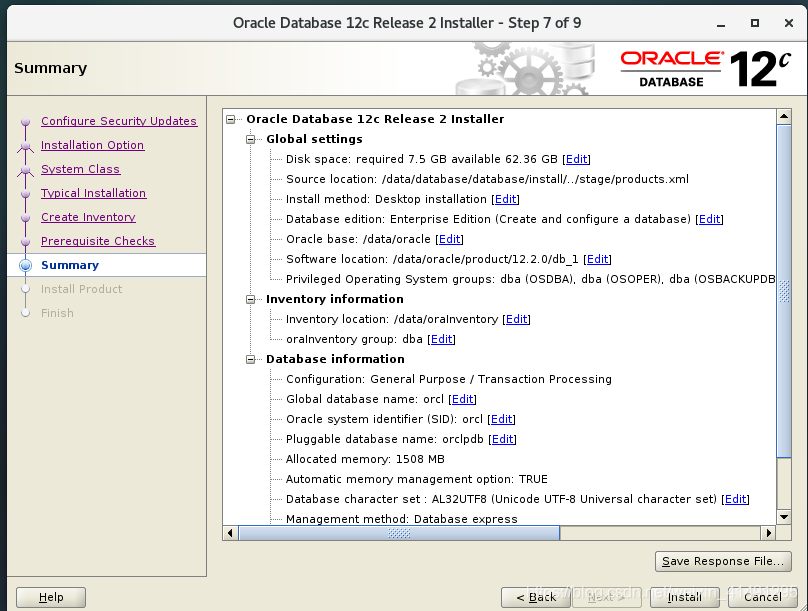Select the Privileged Operating System groups row
Screen dimensions: 808x611
tap(531, 279)
